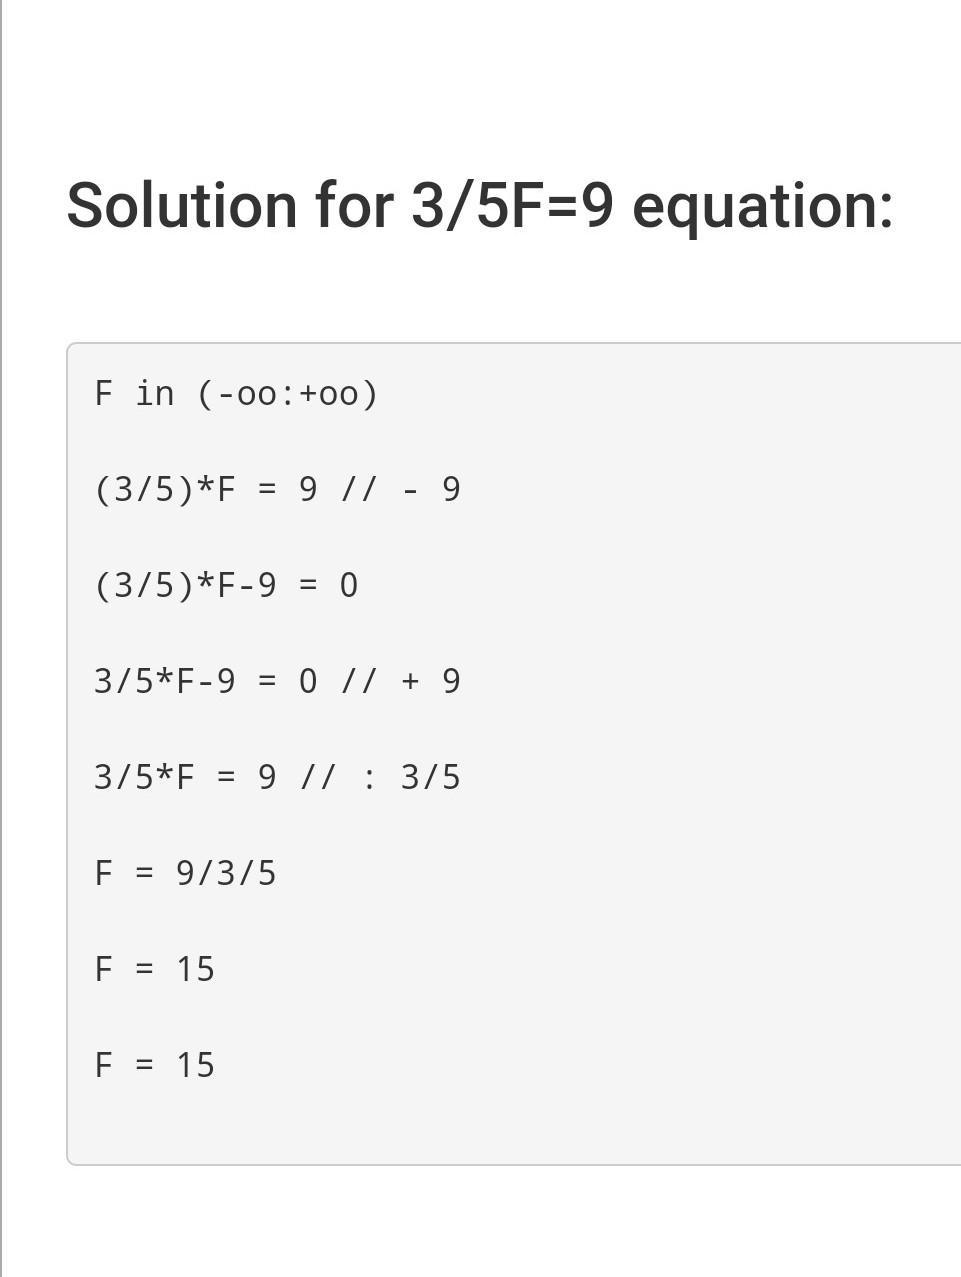Viewport: 961px width, 1277px height.
Task: Click the '// : 3/5' step annotation
Action: click(380, 777)
